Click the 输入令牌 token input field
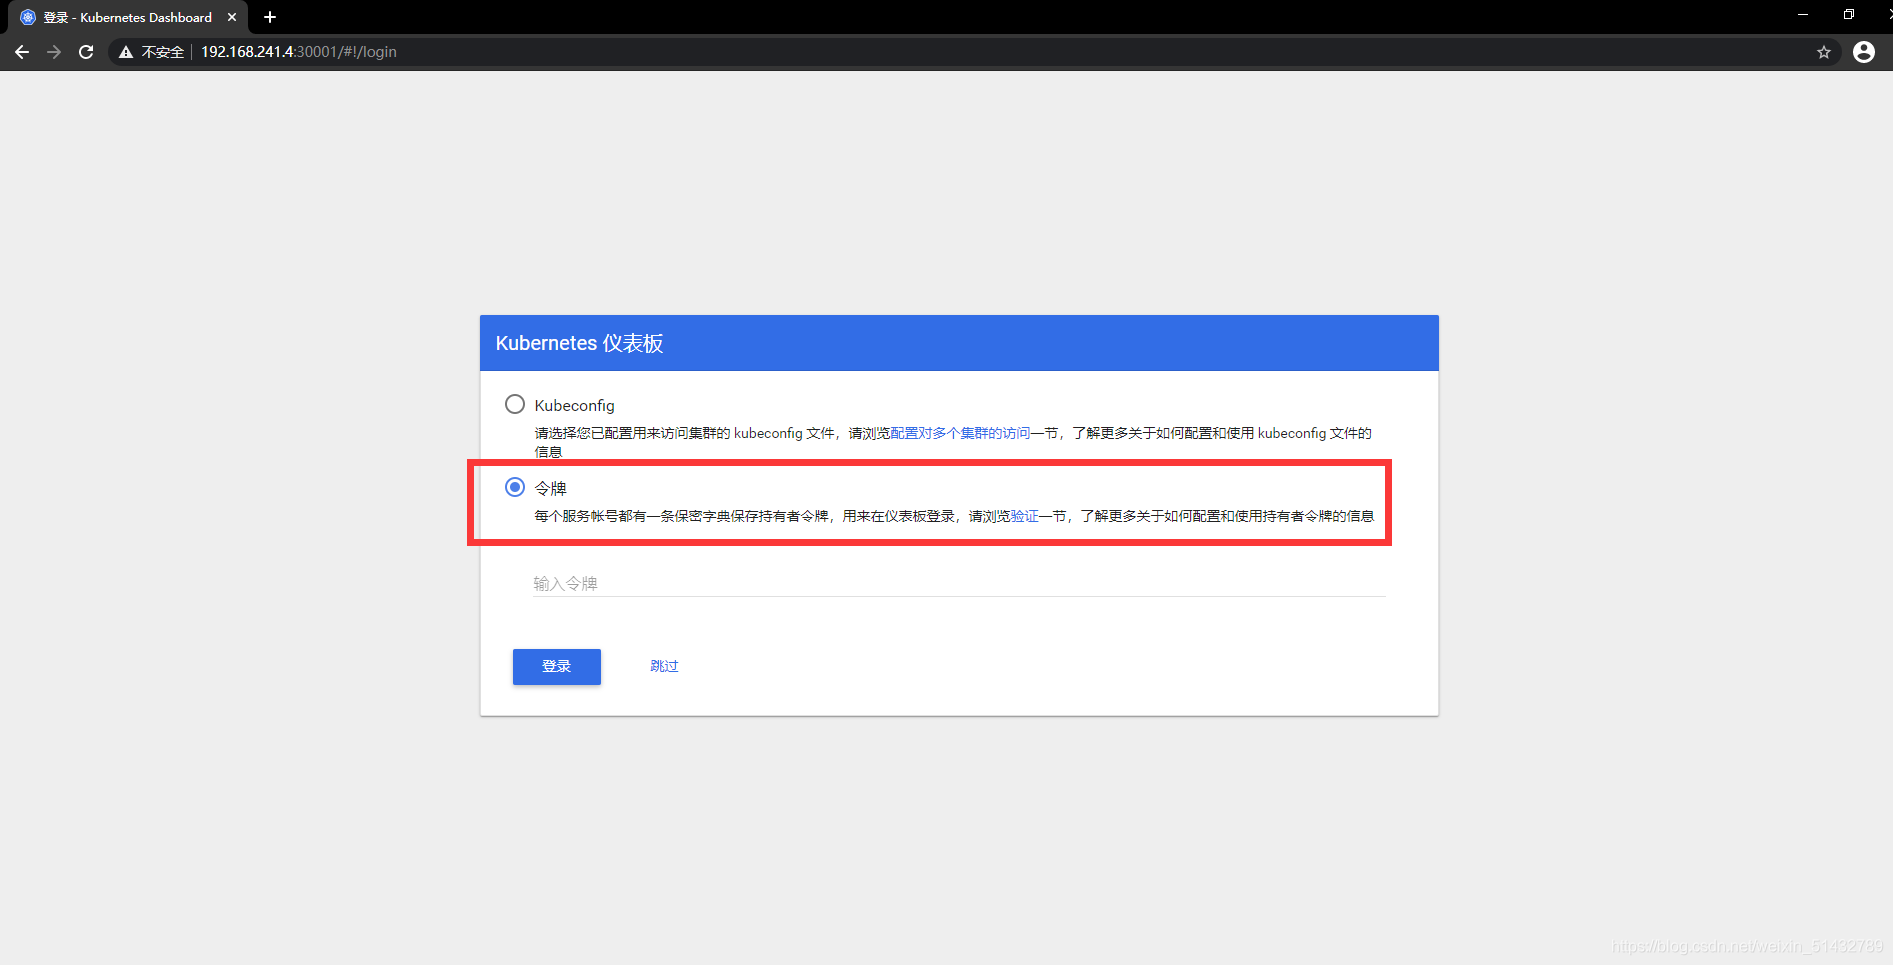The width and height of the screenshot is (1893, 965). (959, 583)
